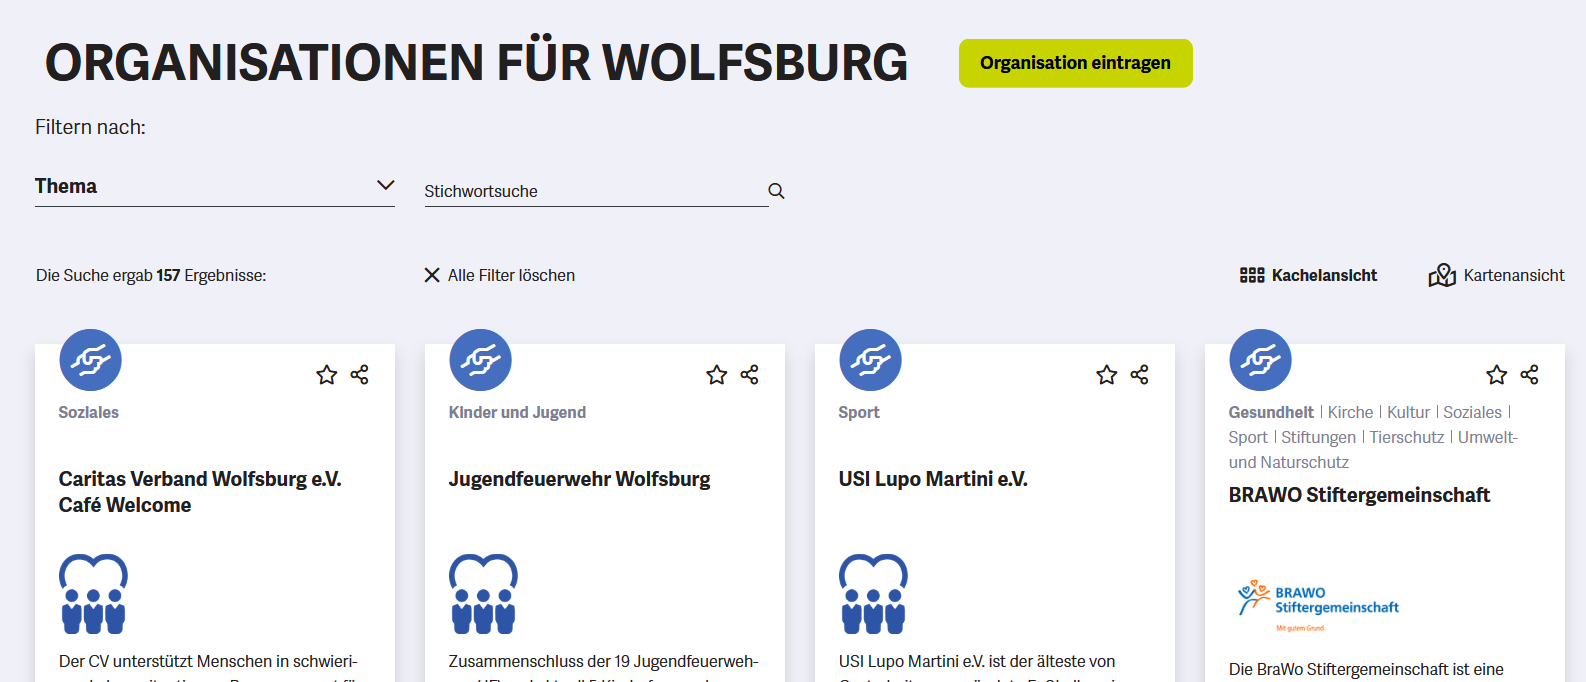1586x682 pixels.
Task: Open the Thema filter dropdown
Action: 214,186
